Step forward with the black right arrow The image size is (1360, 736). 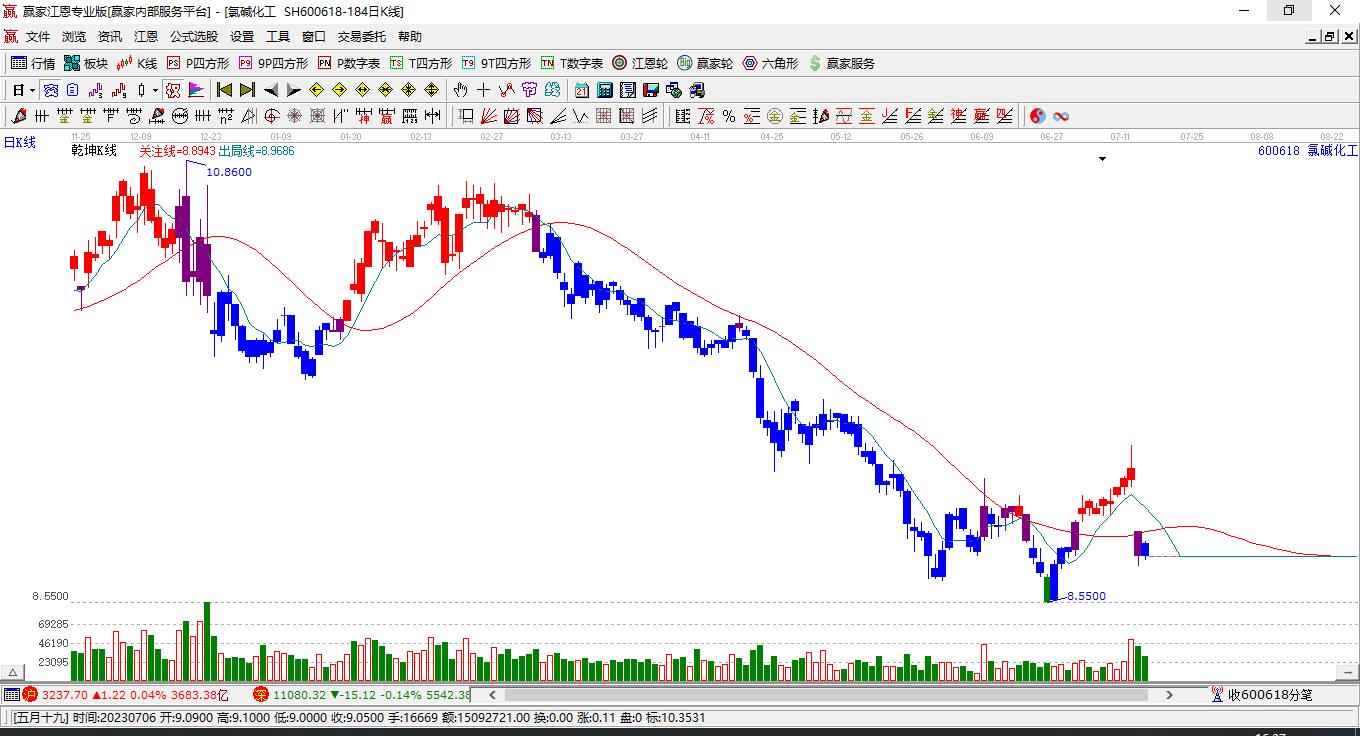click(x=294, y=90)
